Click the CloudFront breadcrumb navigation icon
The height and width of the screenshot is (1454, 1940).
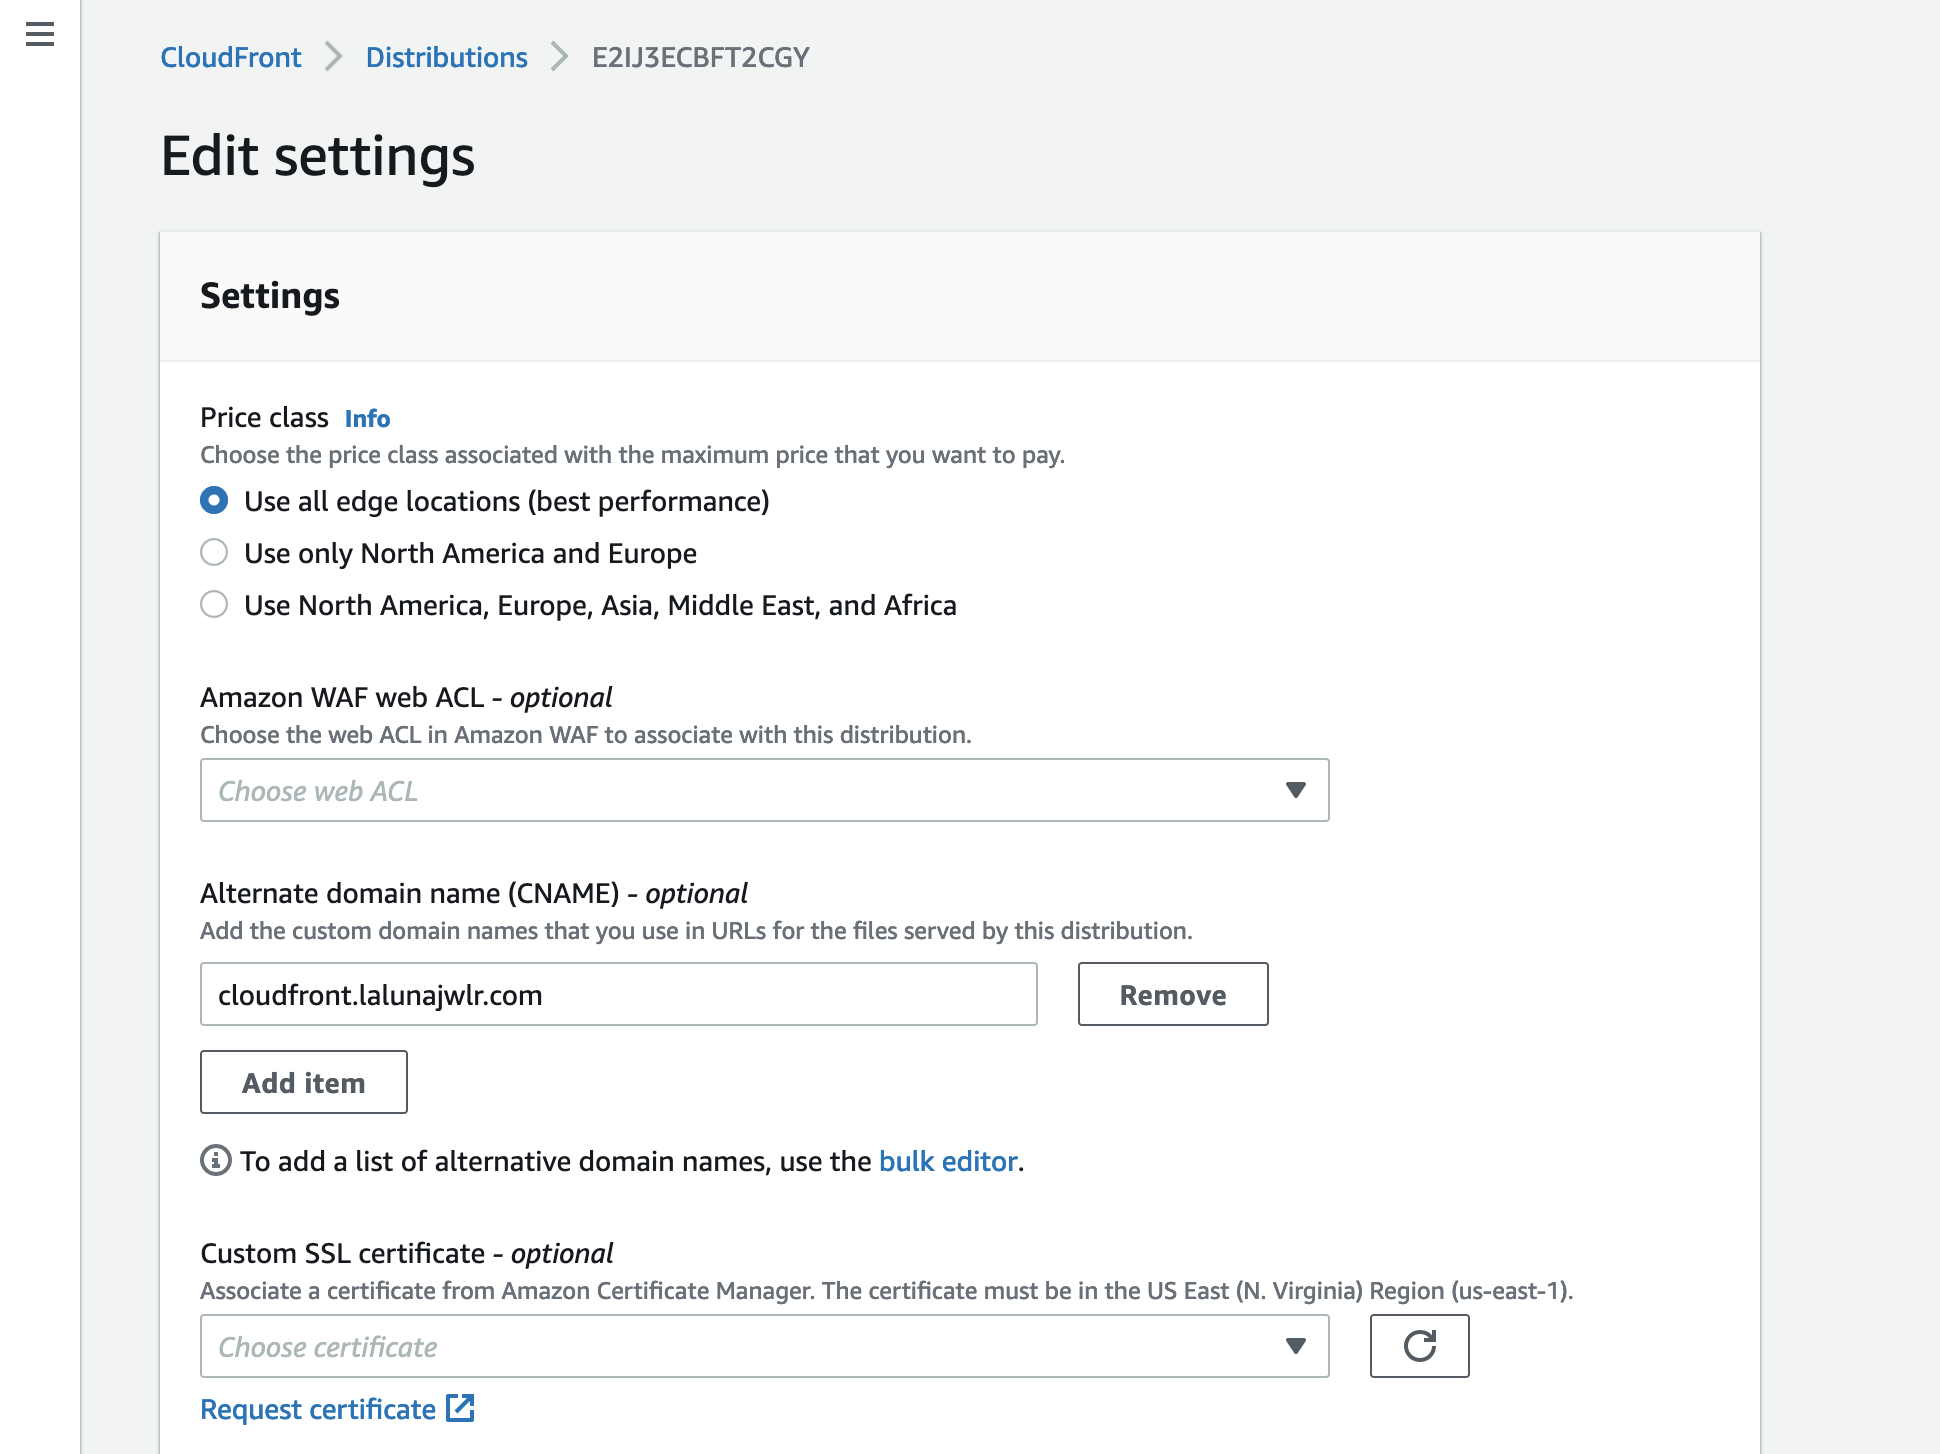click(232, 57)
